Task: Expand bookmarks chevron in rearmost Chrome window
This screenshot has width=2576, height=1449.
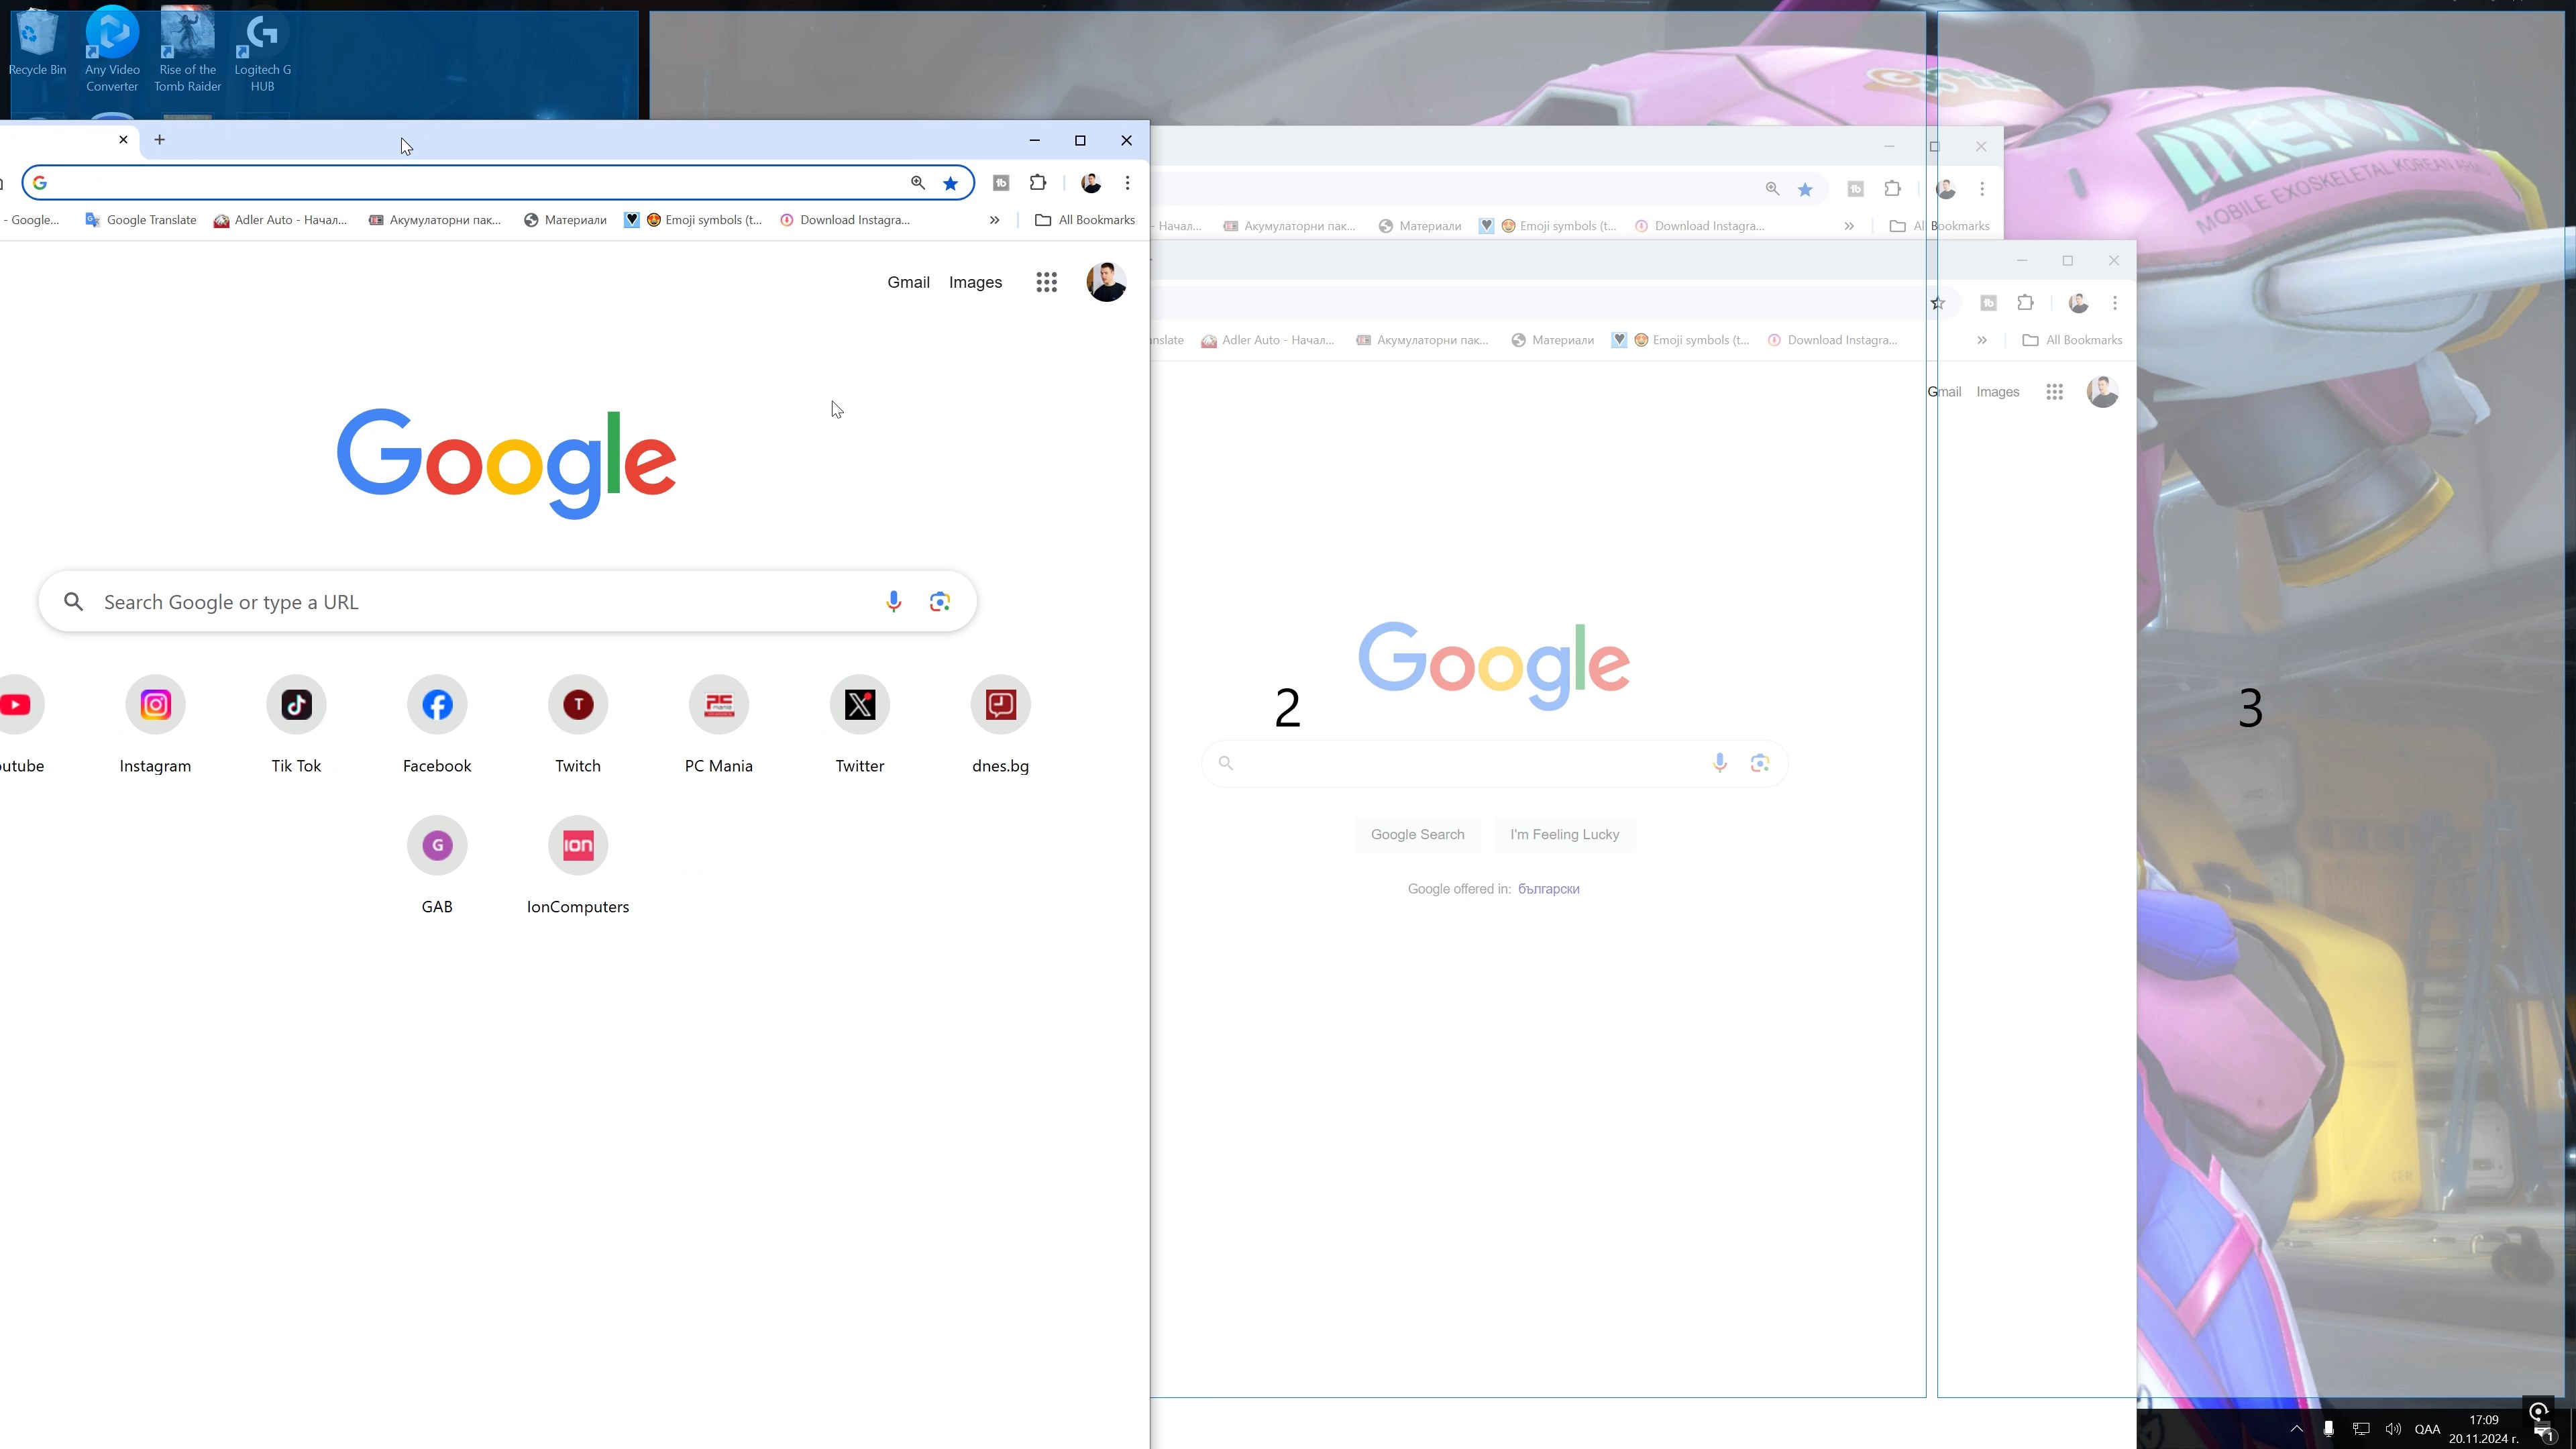Action: click(x=1849, y=226)
